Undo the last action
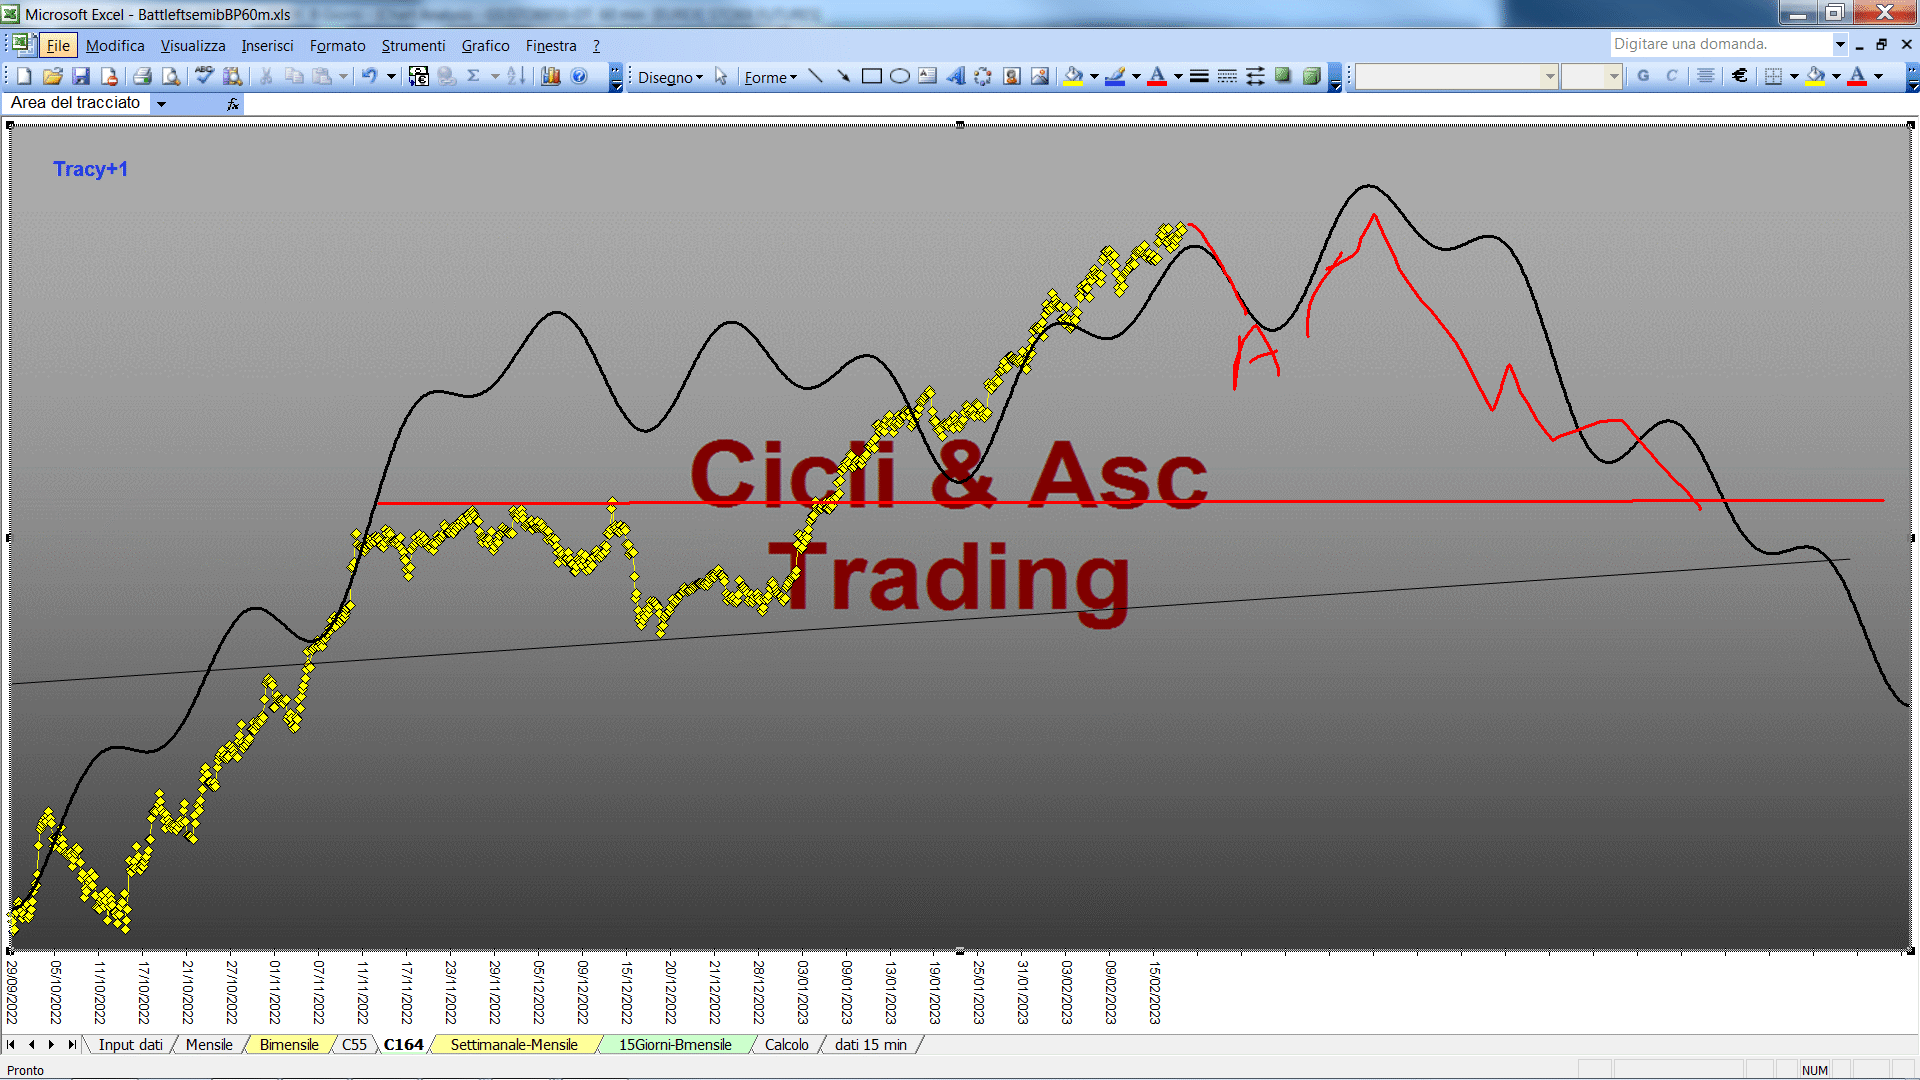 369,76
